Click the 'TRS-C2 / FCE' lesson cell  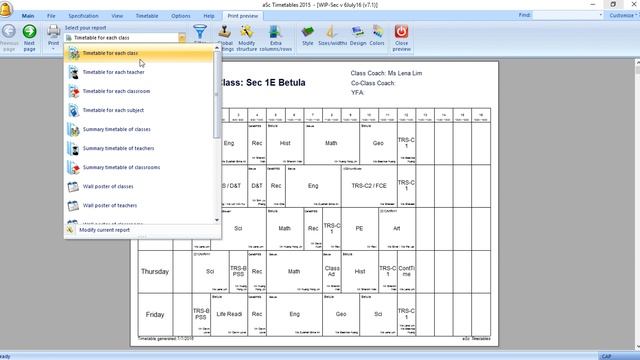click(369, 186)
